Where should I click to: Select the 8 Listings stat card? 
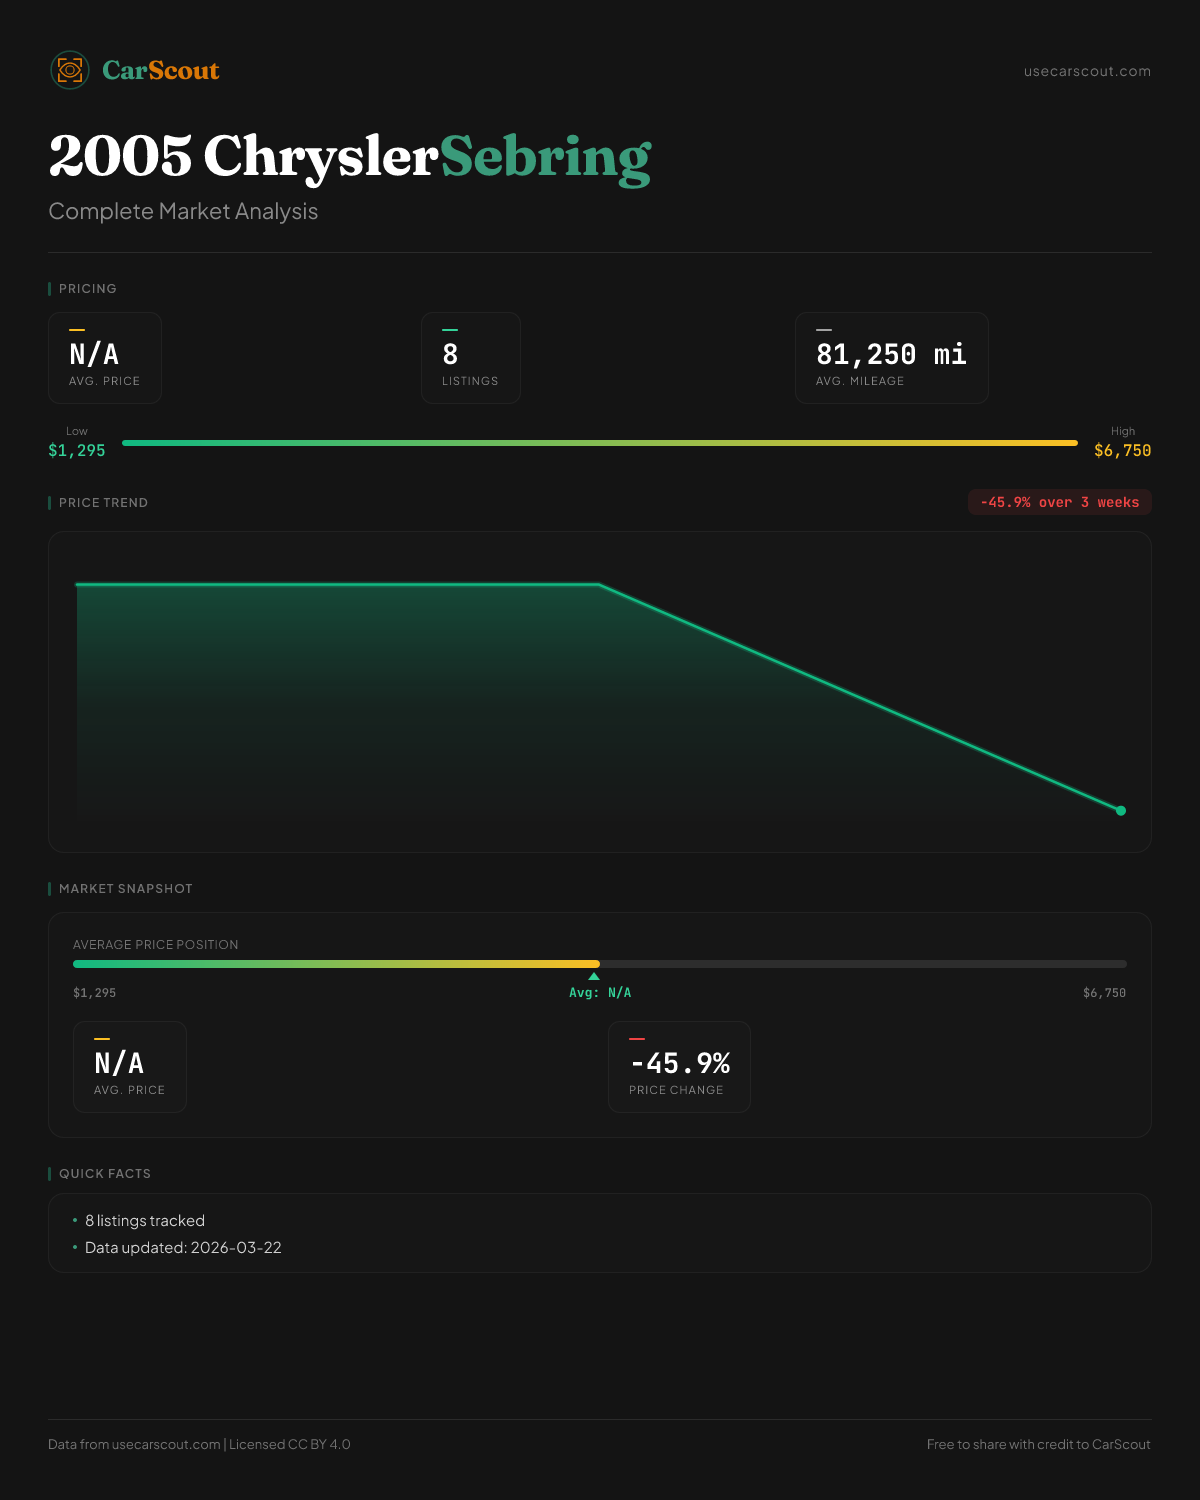(470, 358)
